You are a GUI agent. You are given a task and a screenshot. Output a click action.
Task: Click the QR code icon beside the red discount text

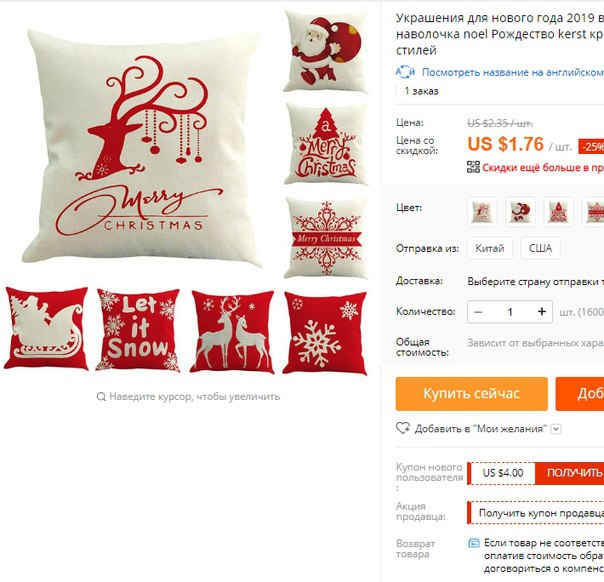[x=473, y=167]
